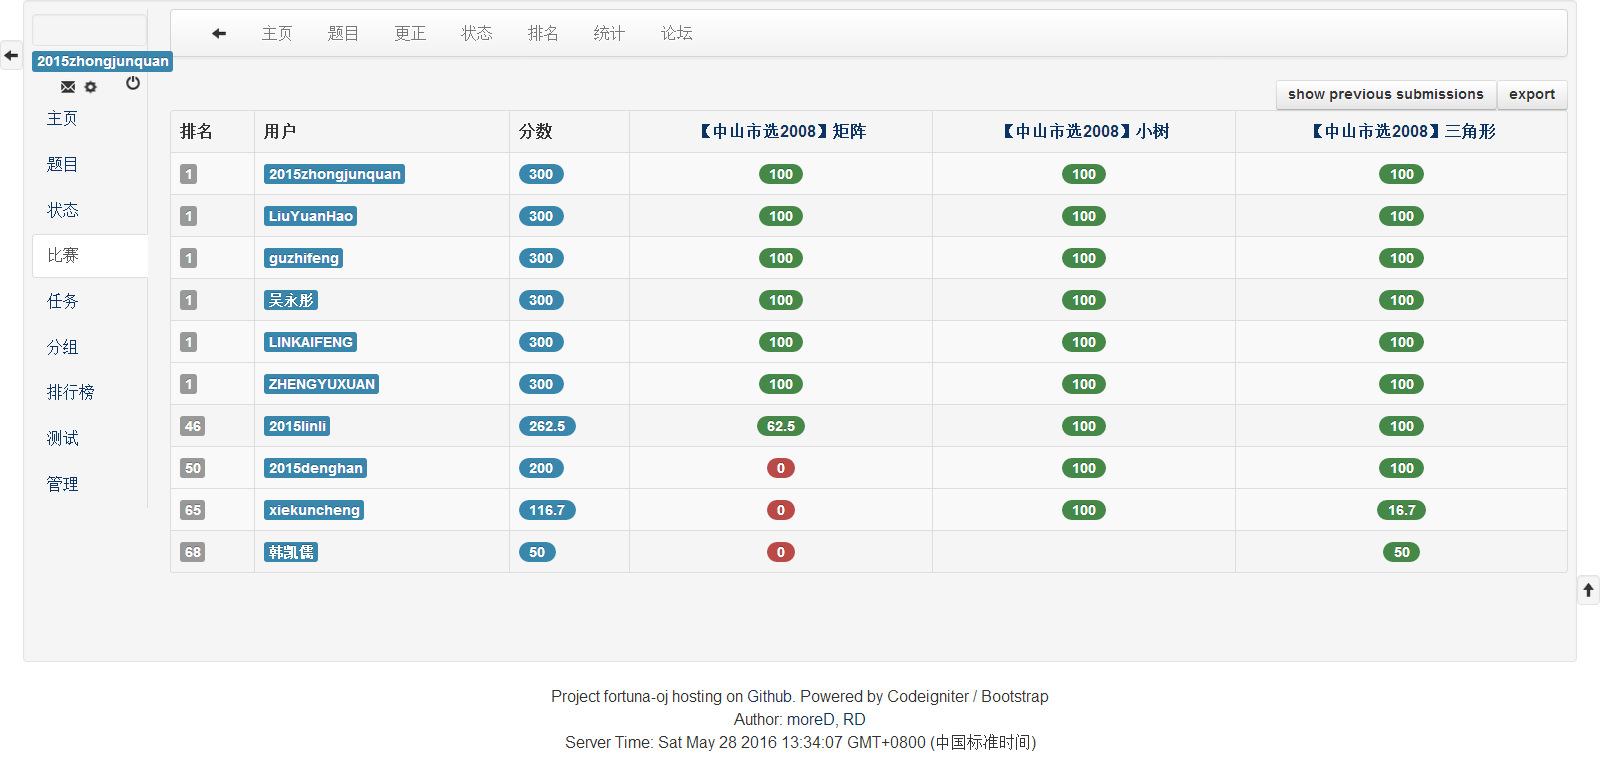Click the empty box above username badge
1600x766 pixels.
coord(90,30)
